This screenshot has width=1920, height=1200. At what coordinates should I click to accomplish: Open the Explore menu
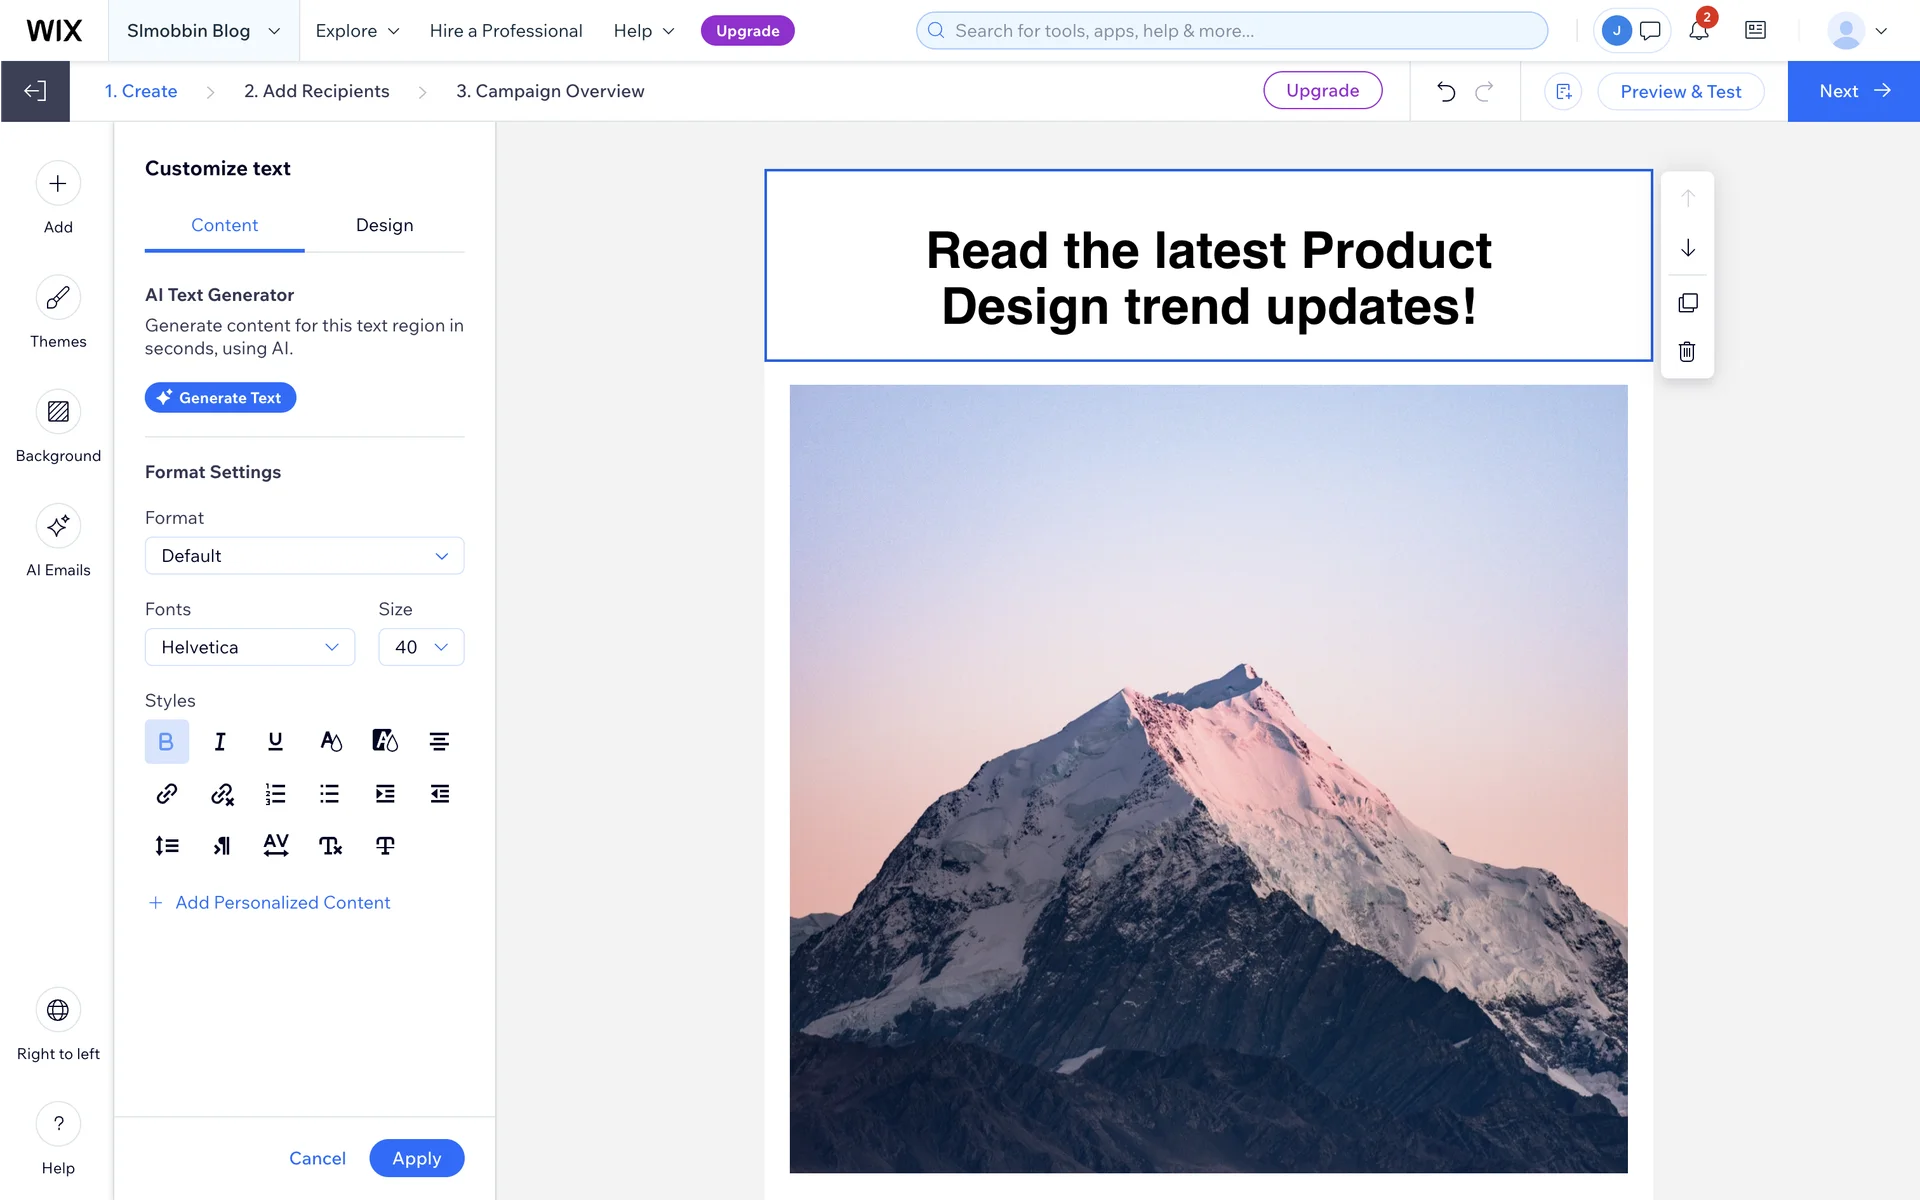tap(357, 31)
